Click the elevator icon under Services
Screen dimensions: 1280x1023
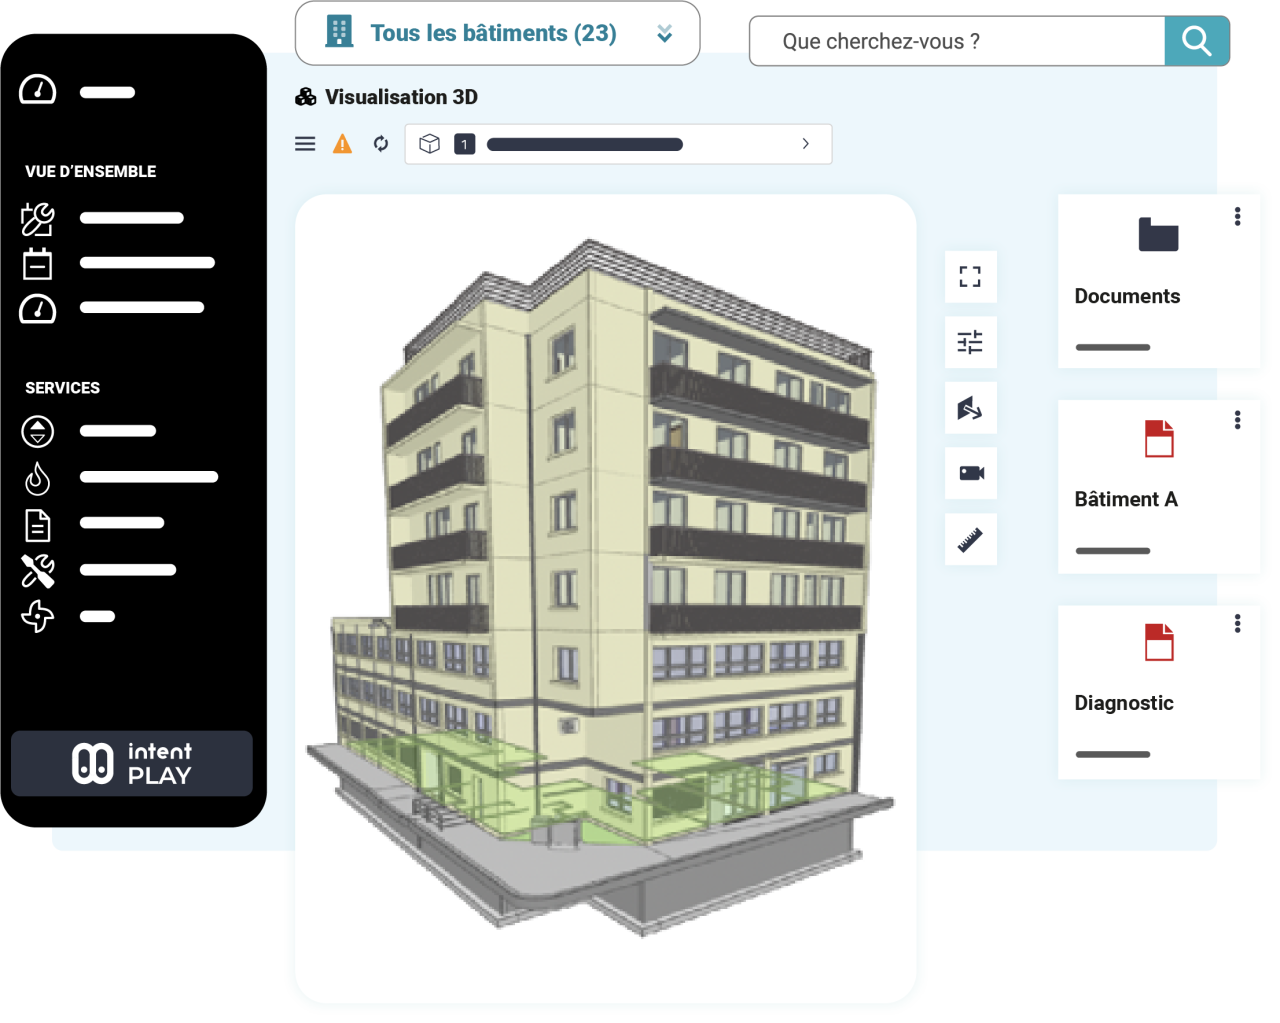(37, 432)
